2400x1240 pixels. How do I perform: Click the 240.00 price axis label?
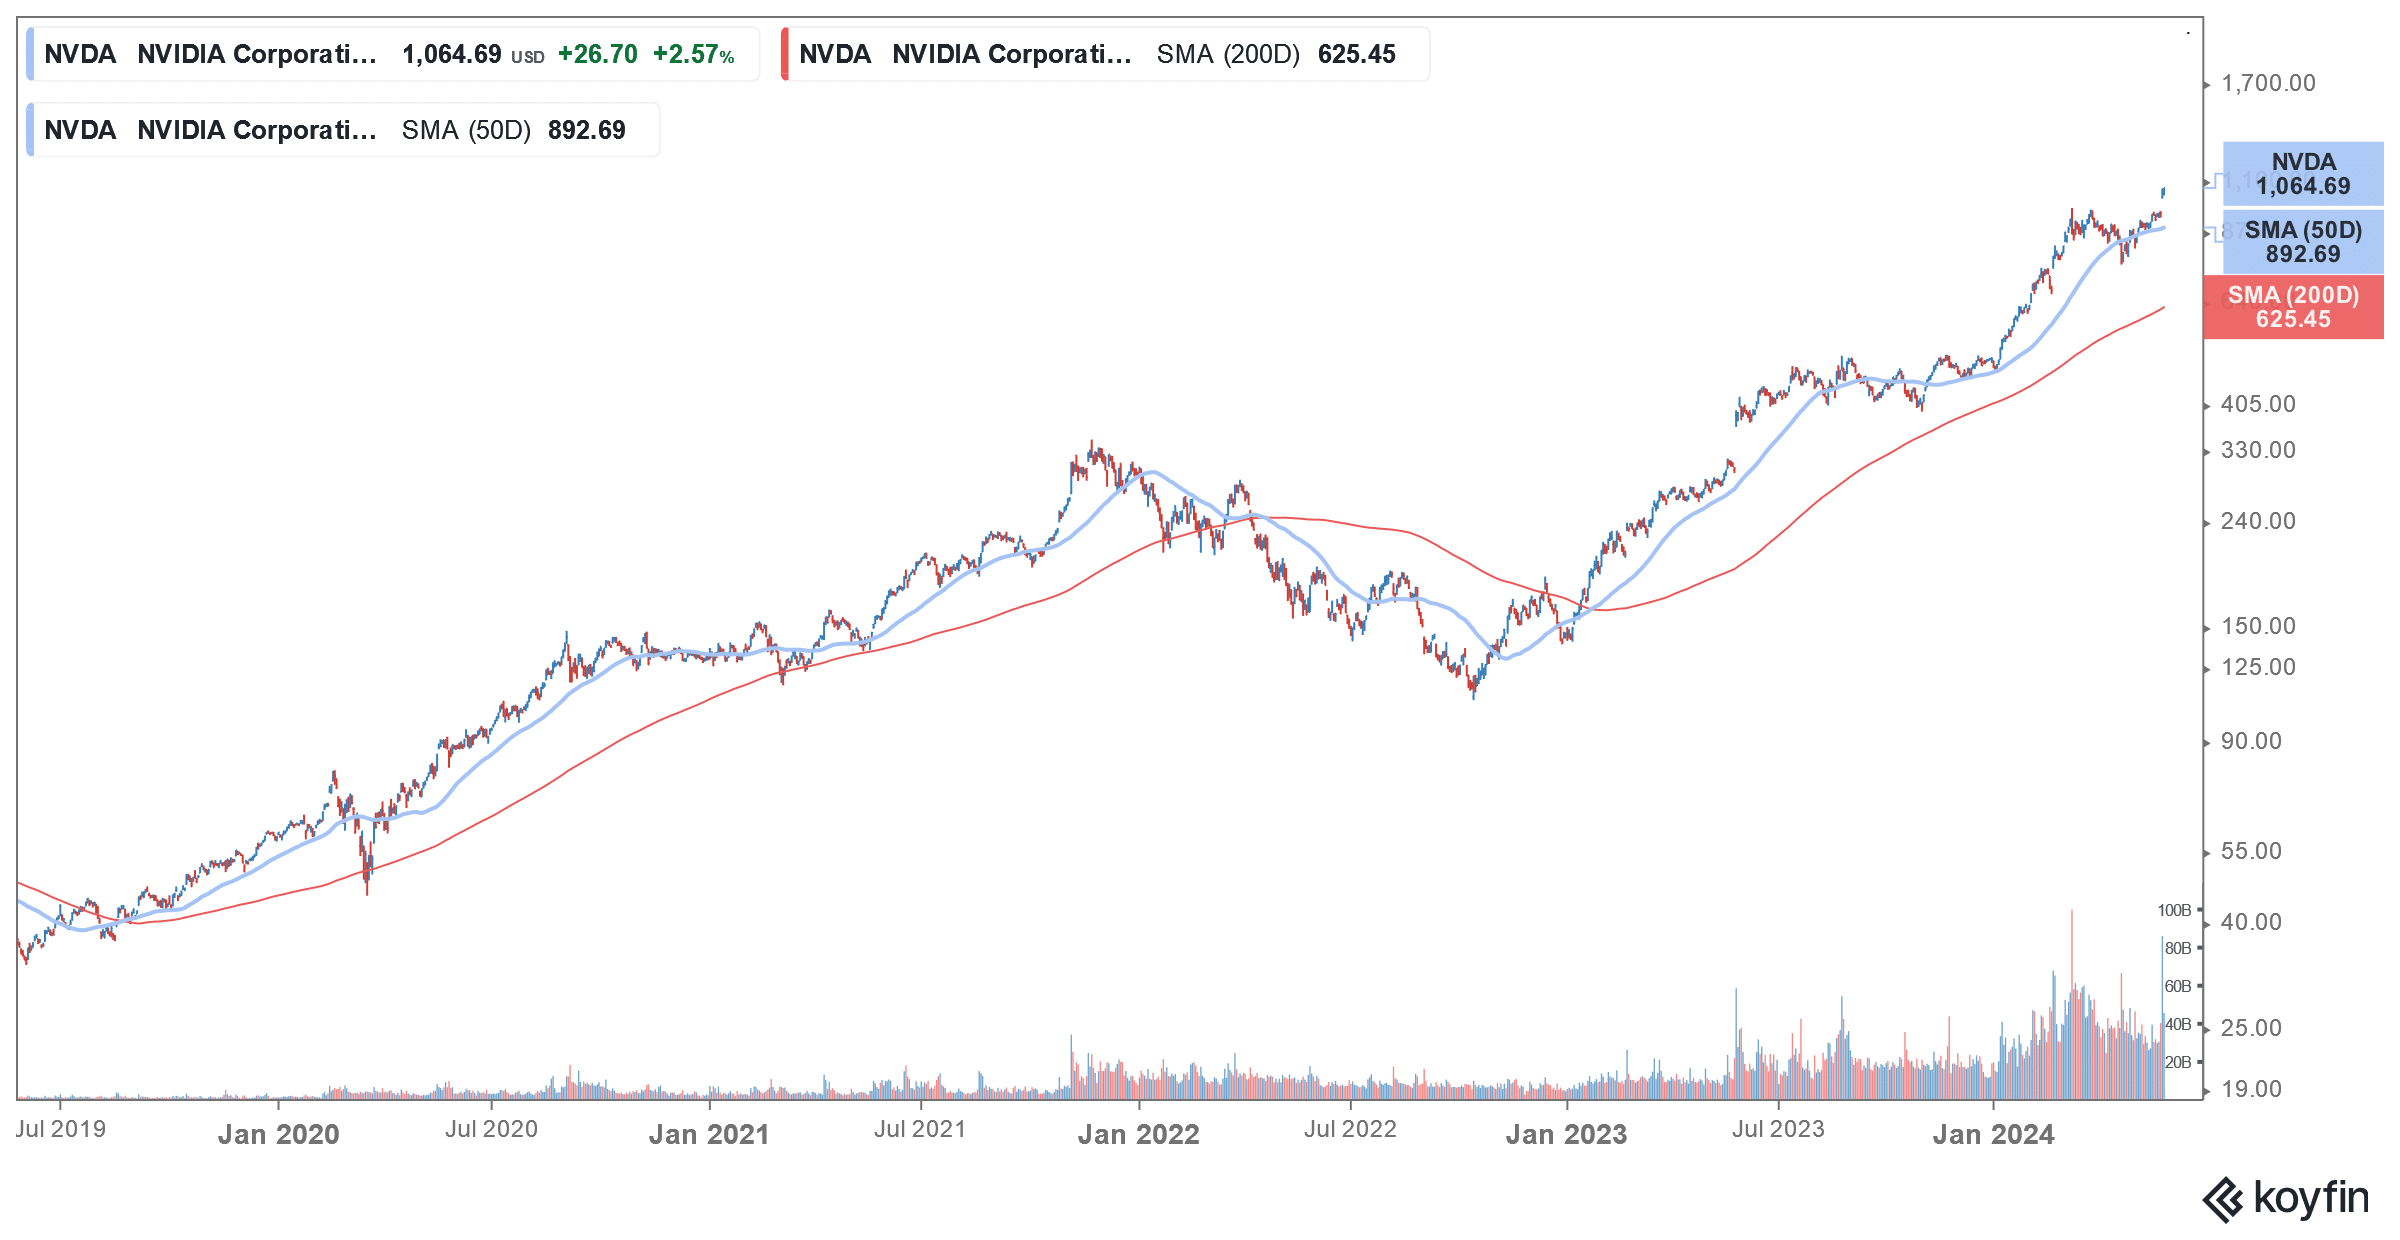2258,521
